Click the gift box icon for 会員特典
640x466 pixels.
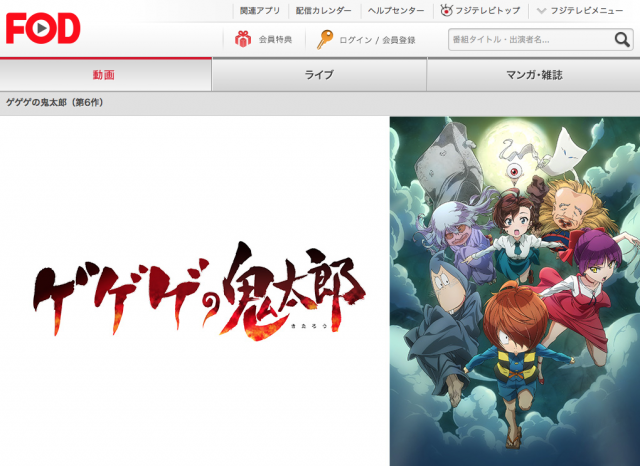coord(243,39)
